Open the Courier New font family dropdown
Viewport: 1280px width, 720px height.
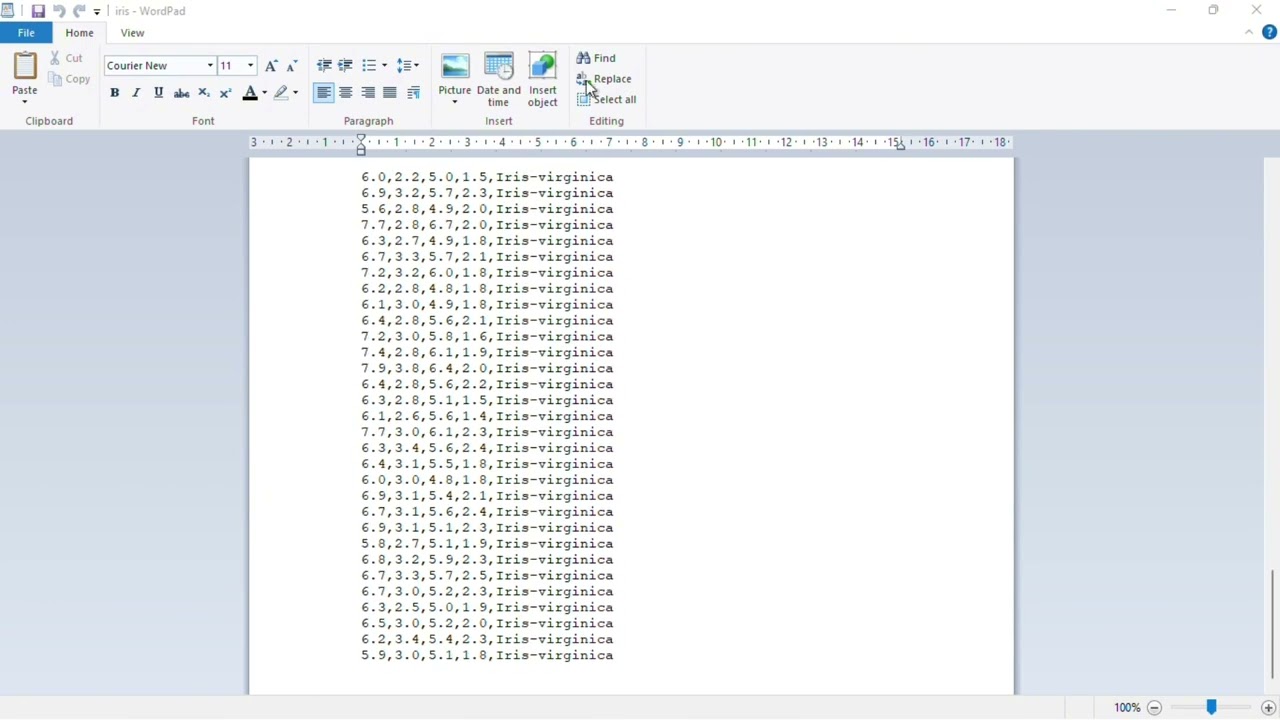coord(210,66)
